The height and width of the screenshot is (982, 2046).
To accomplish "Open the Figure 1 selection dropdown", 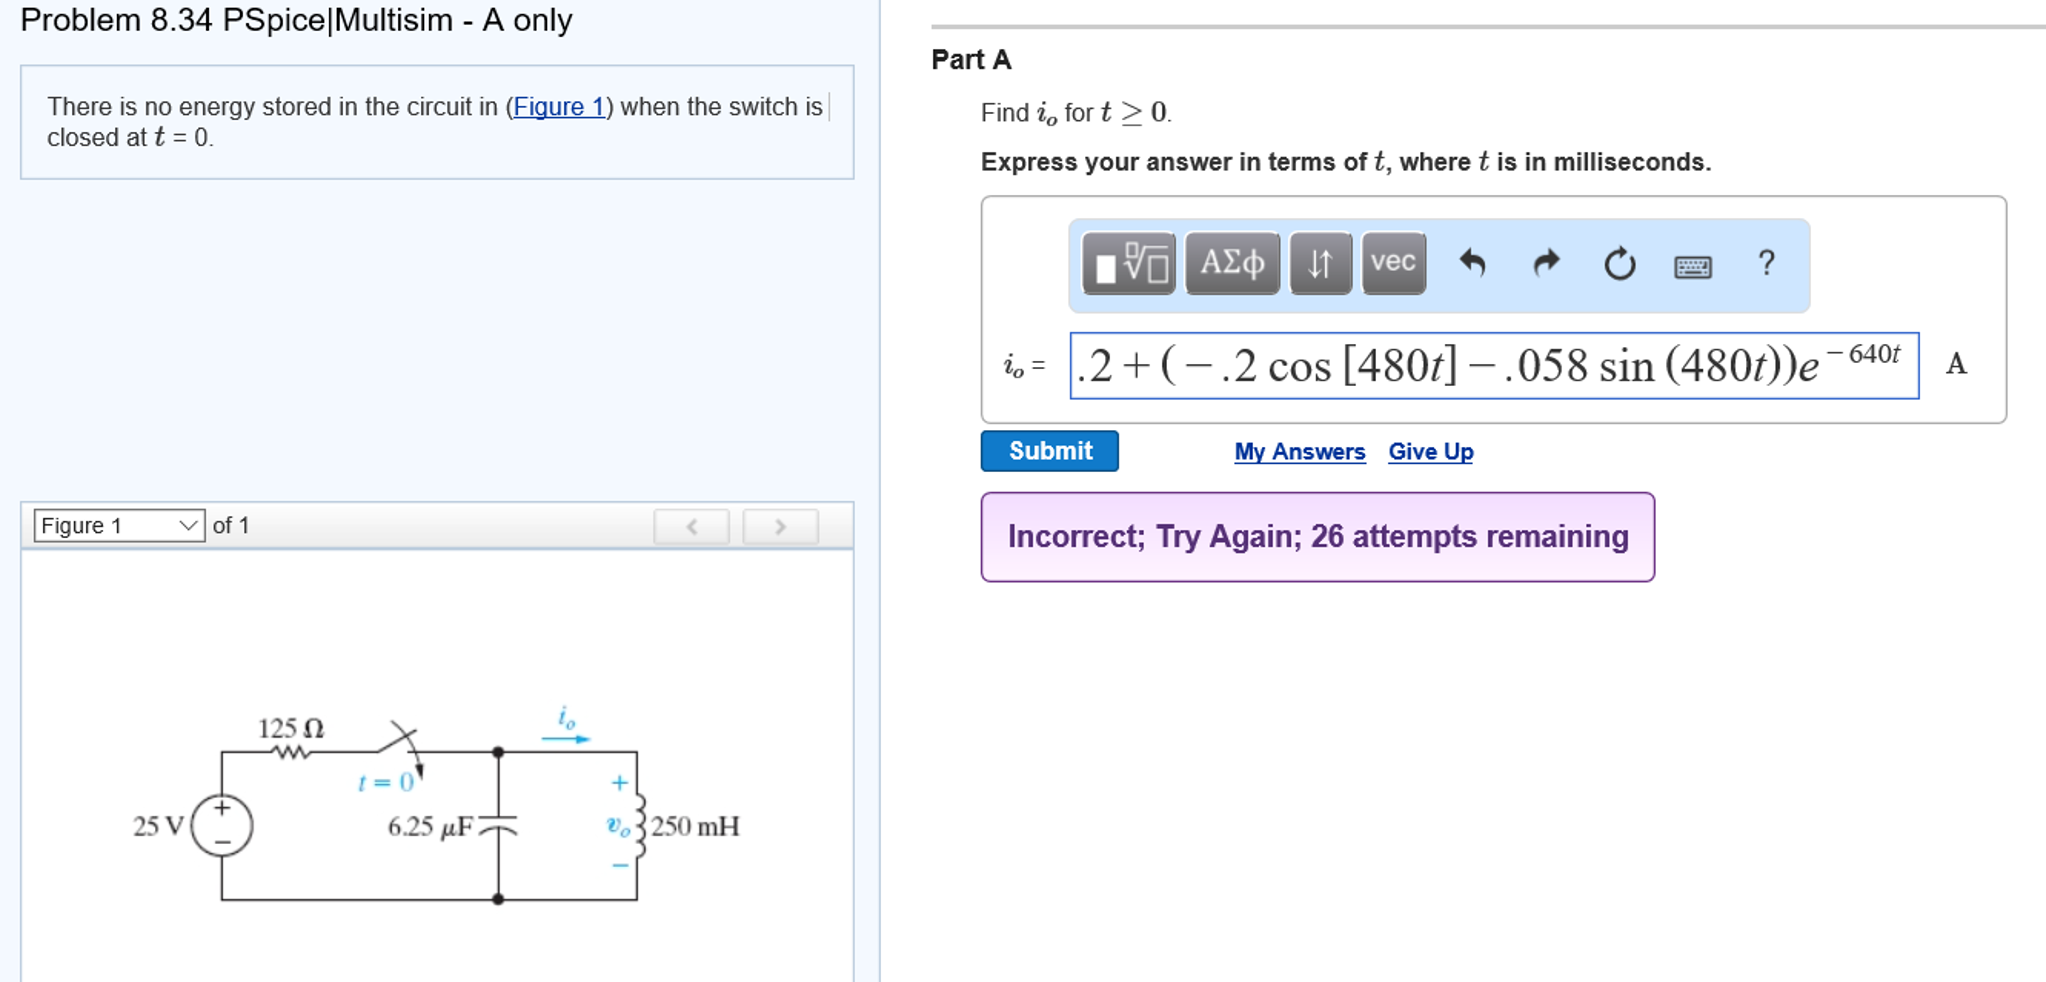I will 118,524.
